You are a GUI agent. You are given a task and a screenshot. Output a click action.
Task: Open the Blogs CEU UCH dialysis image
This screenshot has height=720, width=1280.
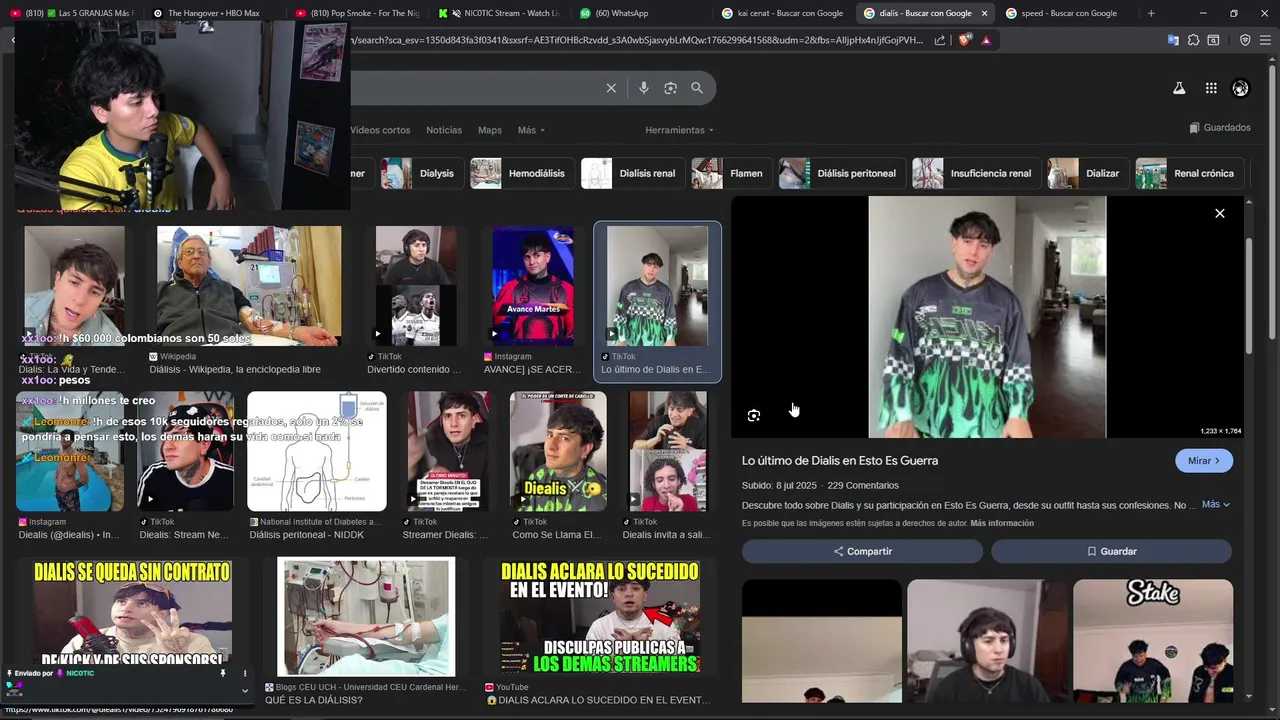[366, 616]
